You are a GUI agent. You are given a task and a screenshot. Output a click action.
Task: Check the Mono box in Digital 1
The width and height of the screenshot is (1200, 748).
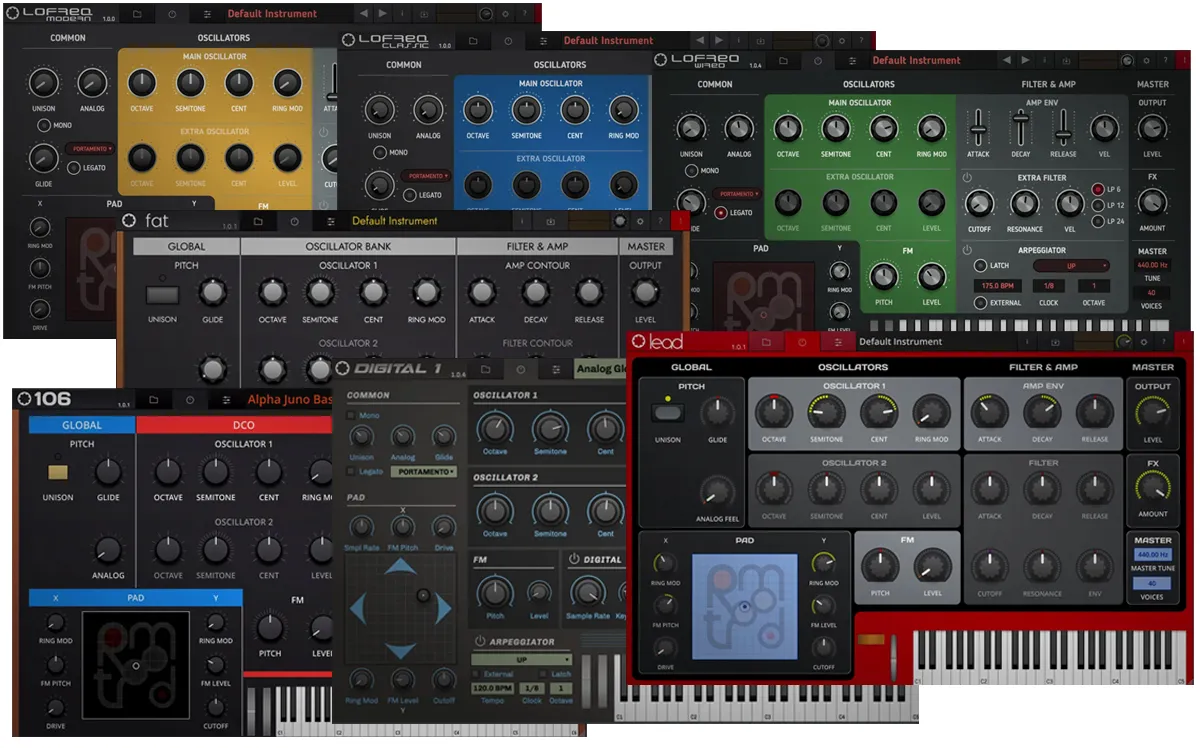click(x=351, y=415)
